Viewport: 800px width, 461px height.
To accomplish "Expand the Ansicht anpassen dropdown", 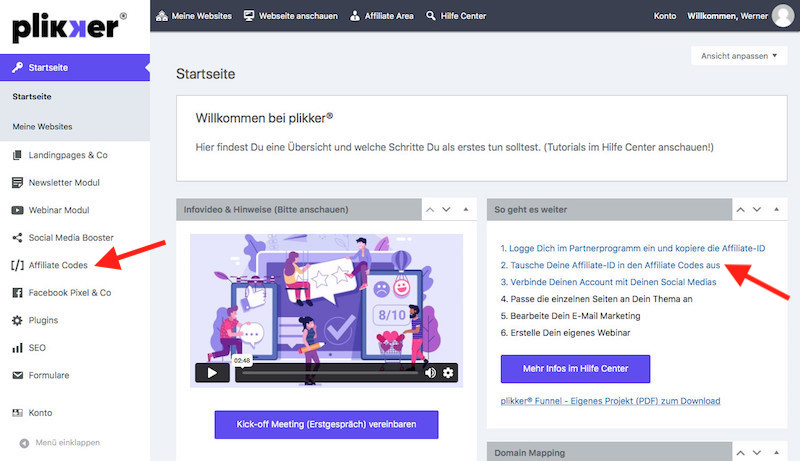I will pyautogui.click(x=738, y=56).
